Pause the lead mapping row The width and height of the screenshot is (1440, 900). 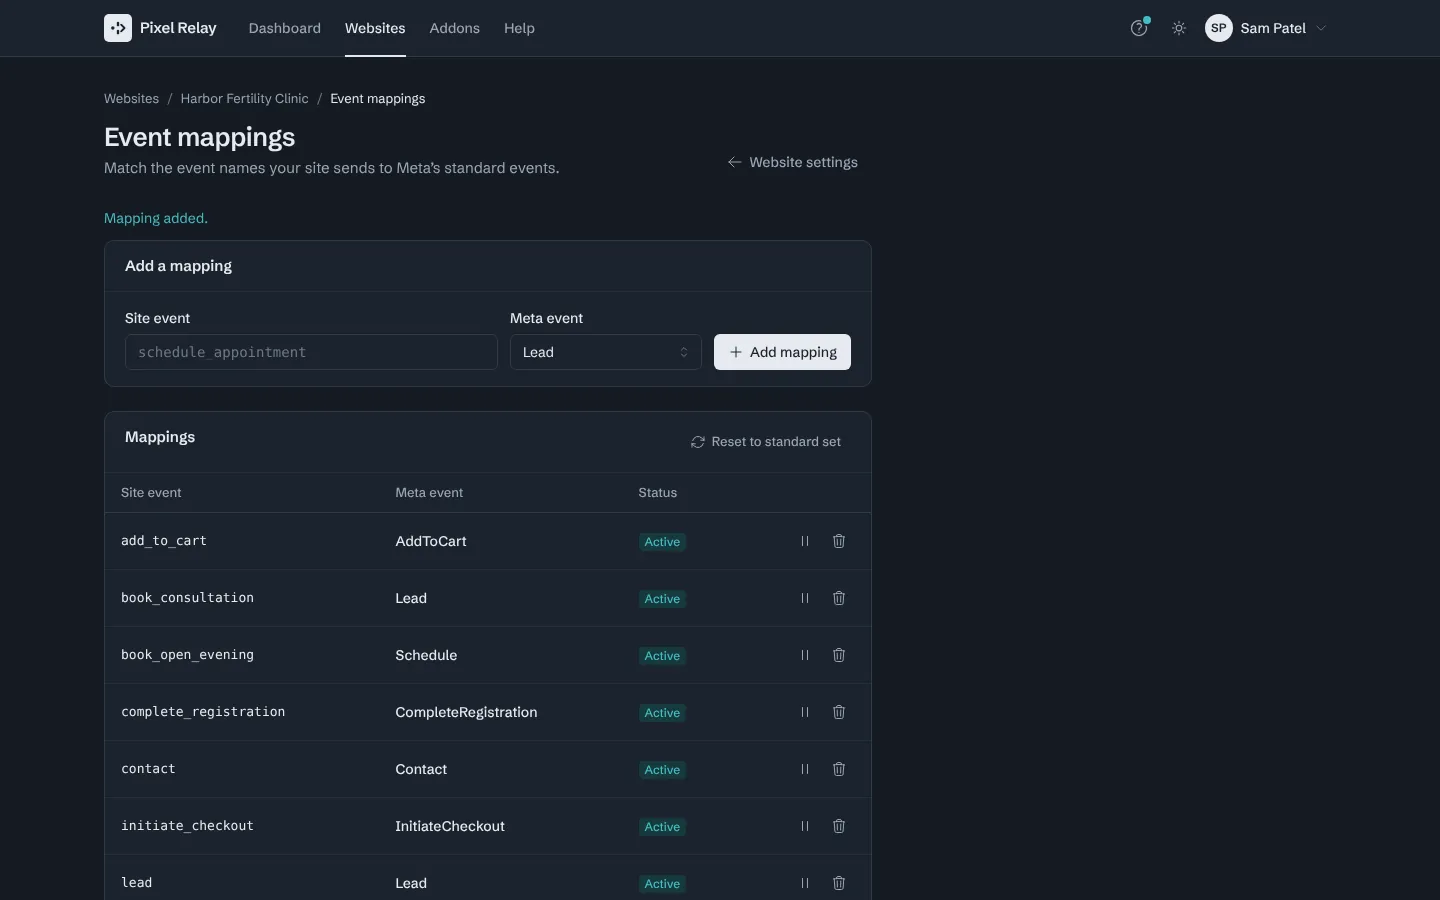(805, 883)
